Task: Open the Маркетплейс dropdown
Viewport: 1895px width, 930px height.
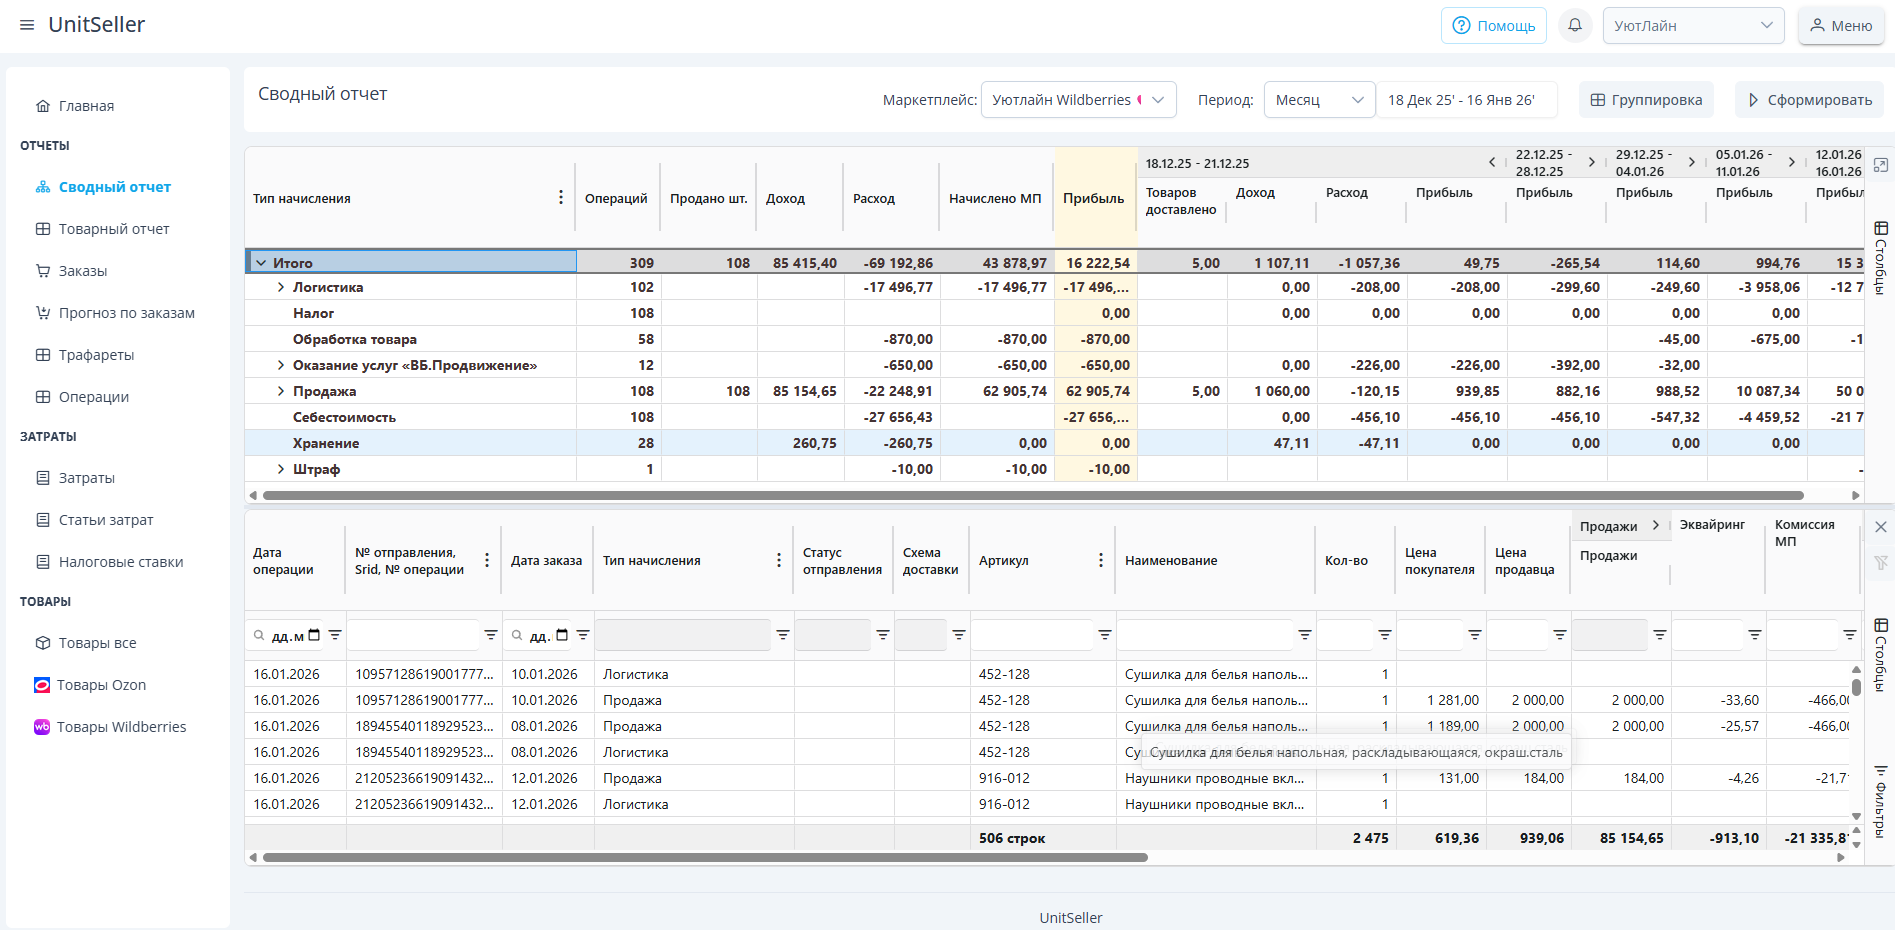Action: coord(1078,100)
